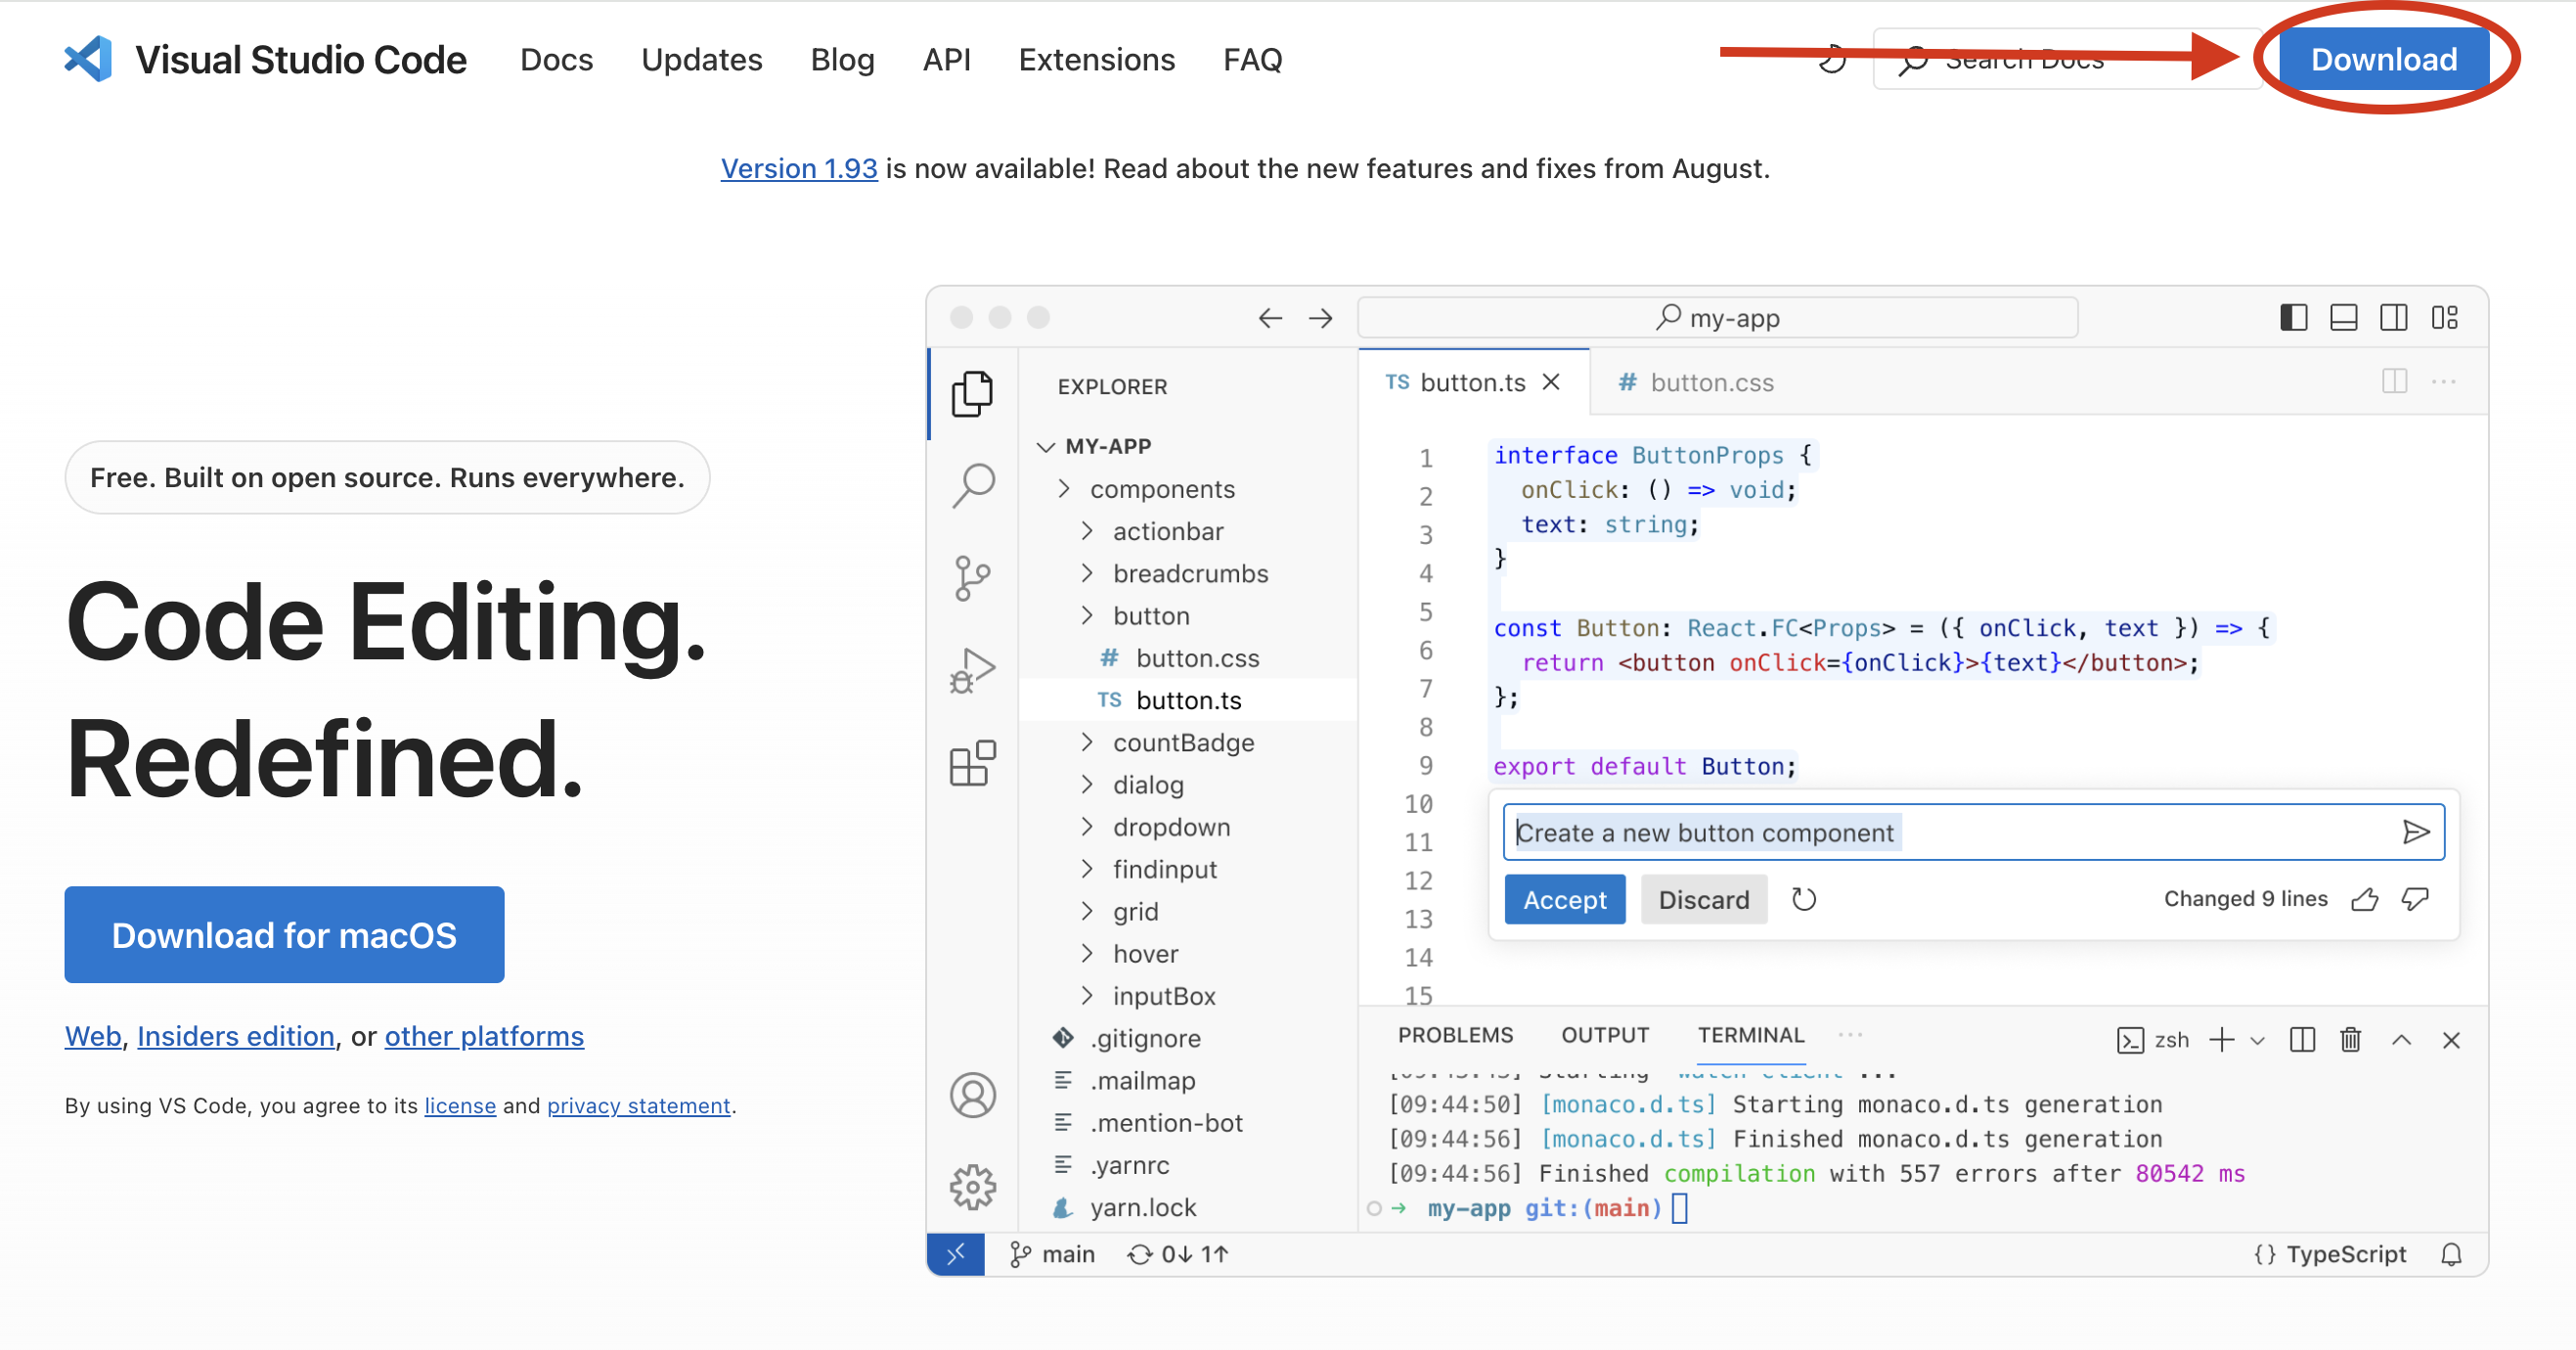Screen dimensions: 2576x1350
Task: Open the Version 1.93 release notes link
Action: [798, 168]
